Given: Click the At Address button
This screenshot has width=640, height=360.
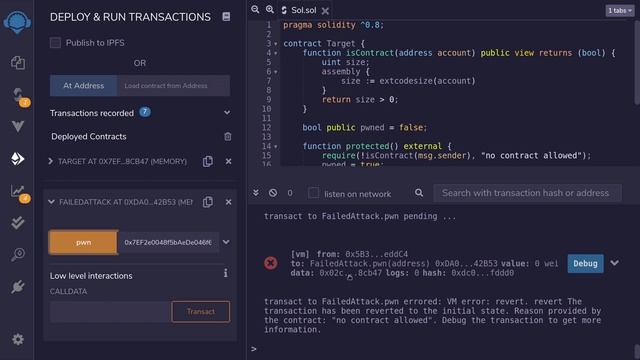Looking at the screenshot, I should pos(84,86).
